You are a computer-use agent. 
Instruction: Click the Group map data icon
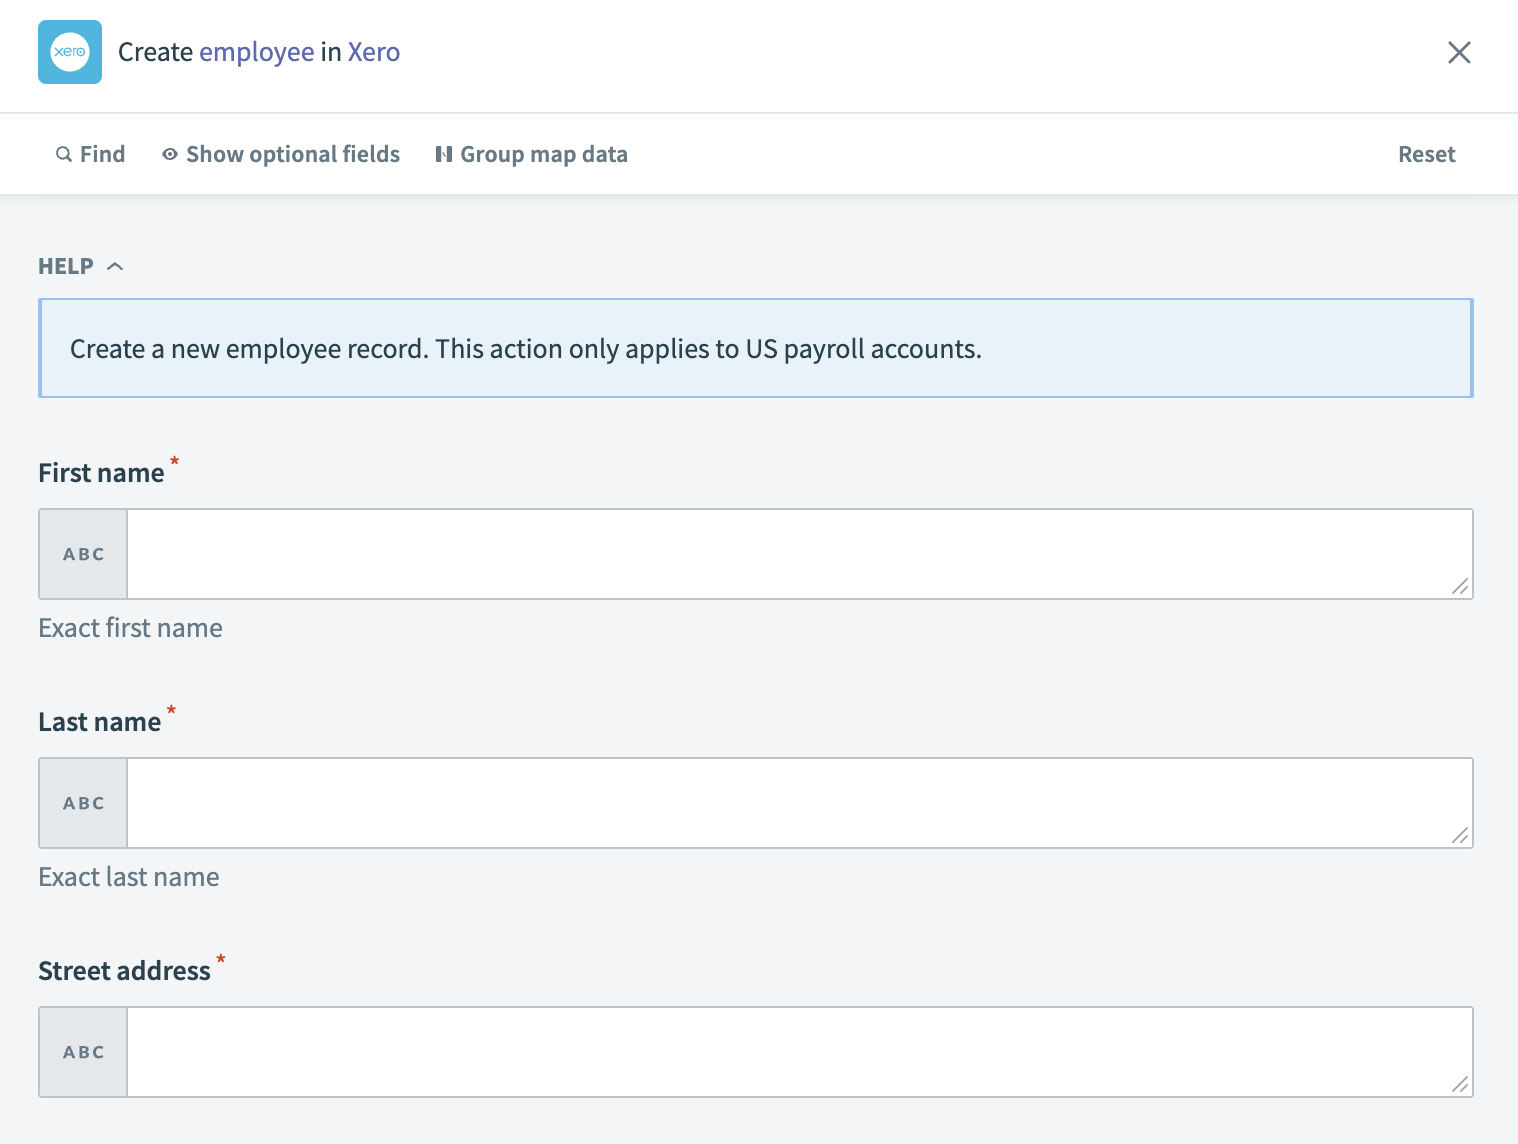[444, 153]
